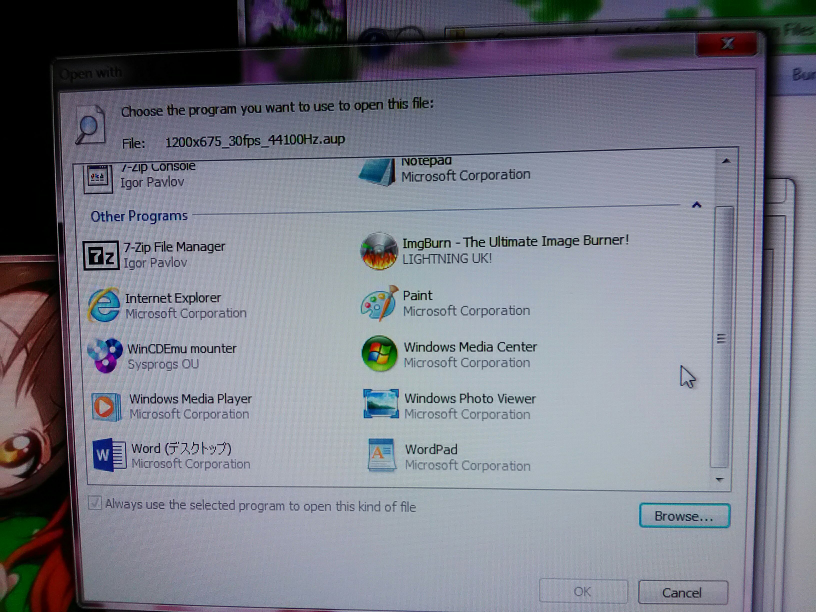Click the scrollbar down arrow
816x612 pixels.
coord(719,481)
